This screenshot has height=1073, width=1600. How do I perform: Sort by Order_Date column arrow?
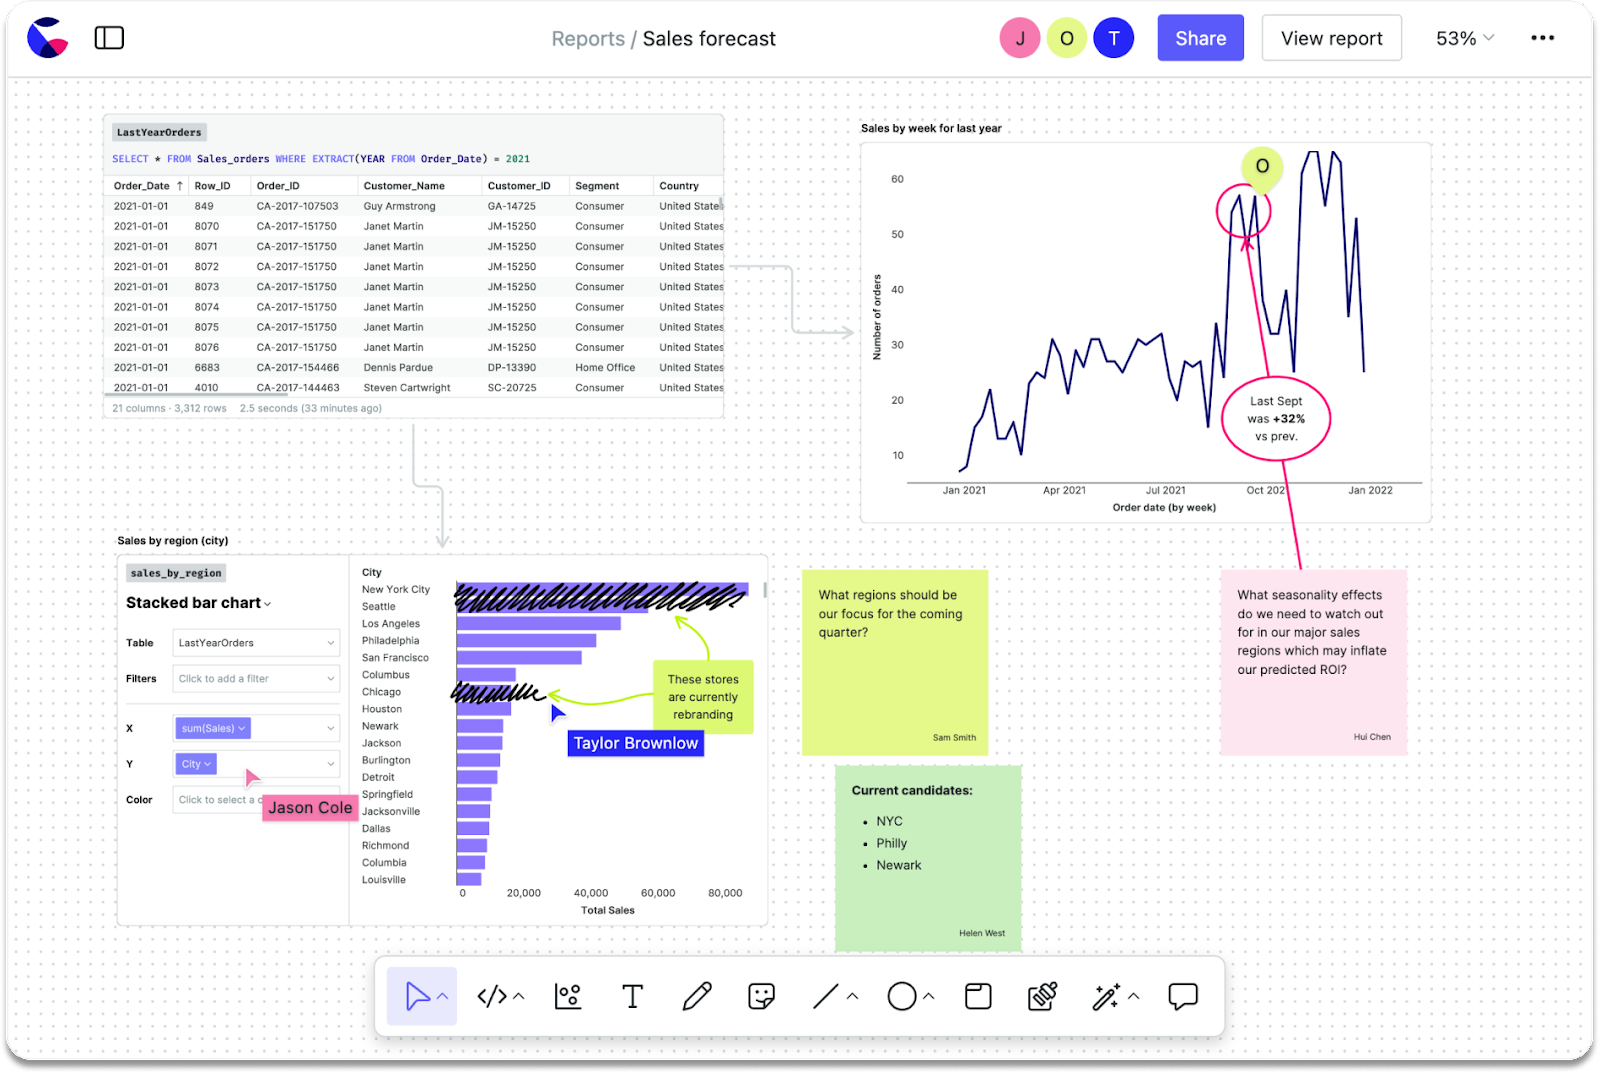tap(180, 186)
